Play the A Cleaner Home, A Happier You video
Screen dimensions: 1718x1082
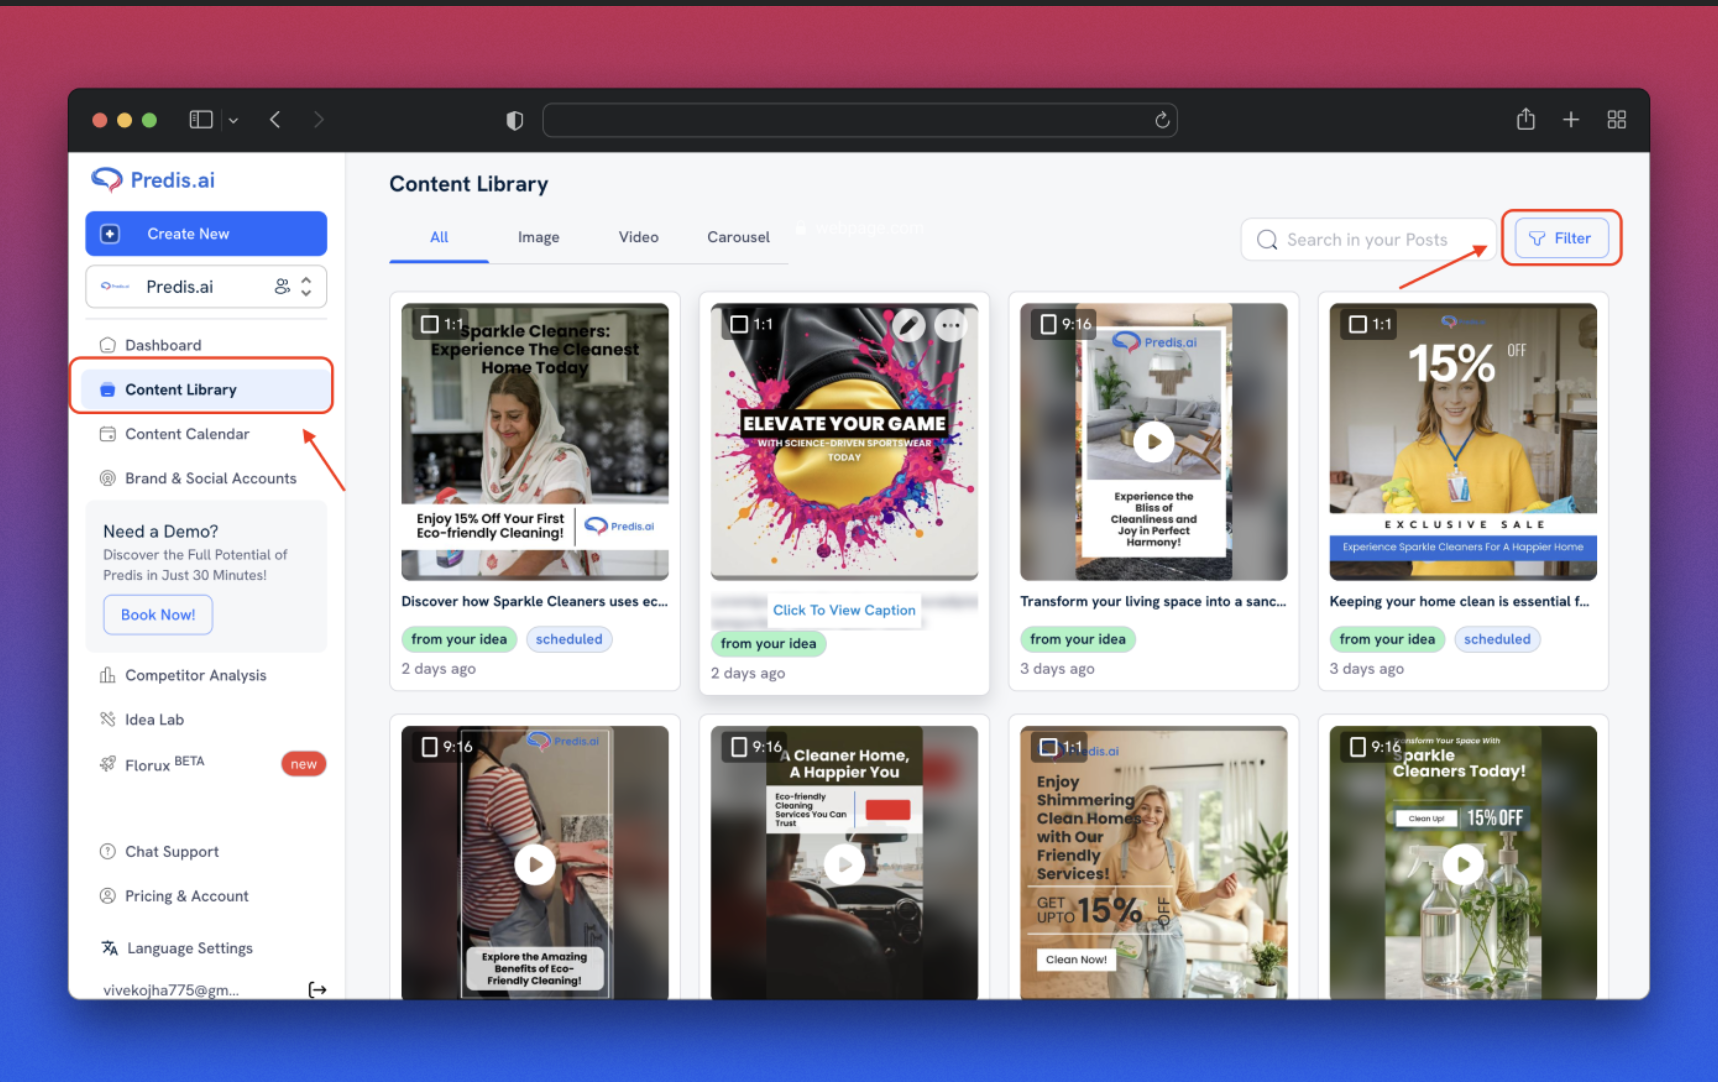pyautogui.click(x=844, y=864)
